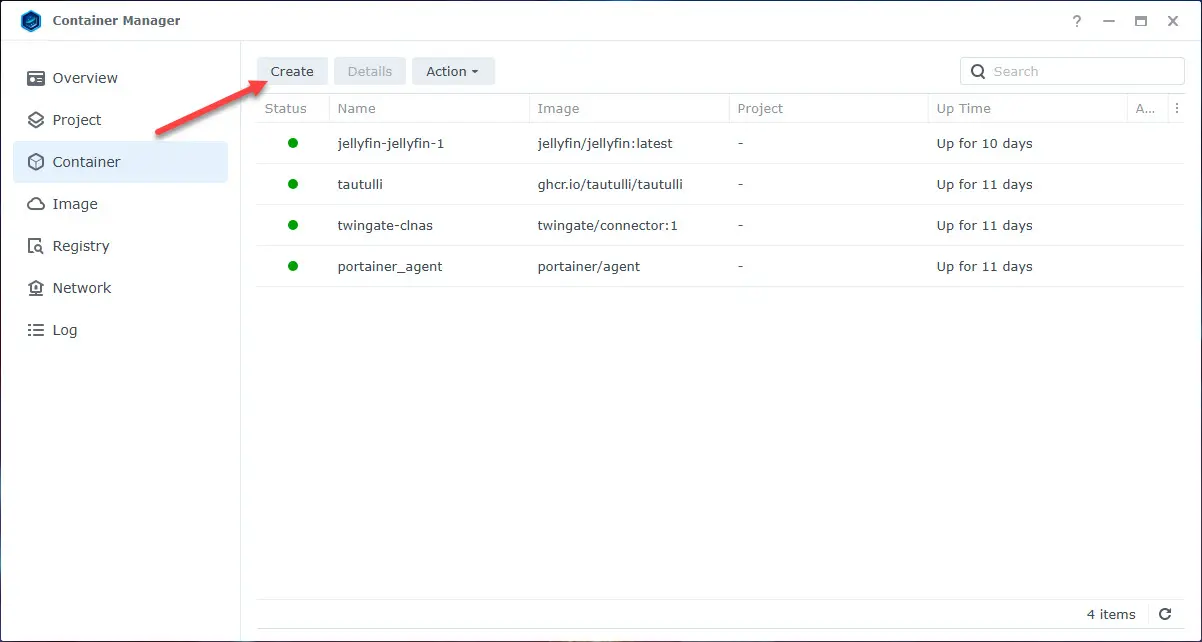Click the Container Manager app logo
1202x642 pixels.
tap(31, 21)
